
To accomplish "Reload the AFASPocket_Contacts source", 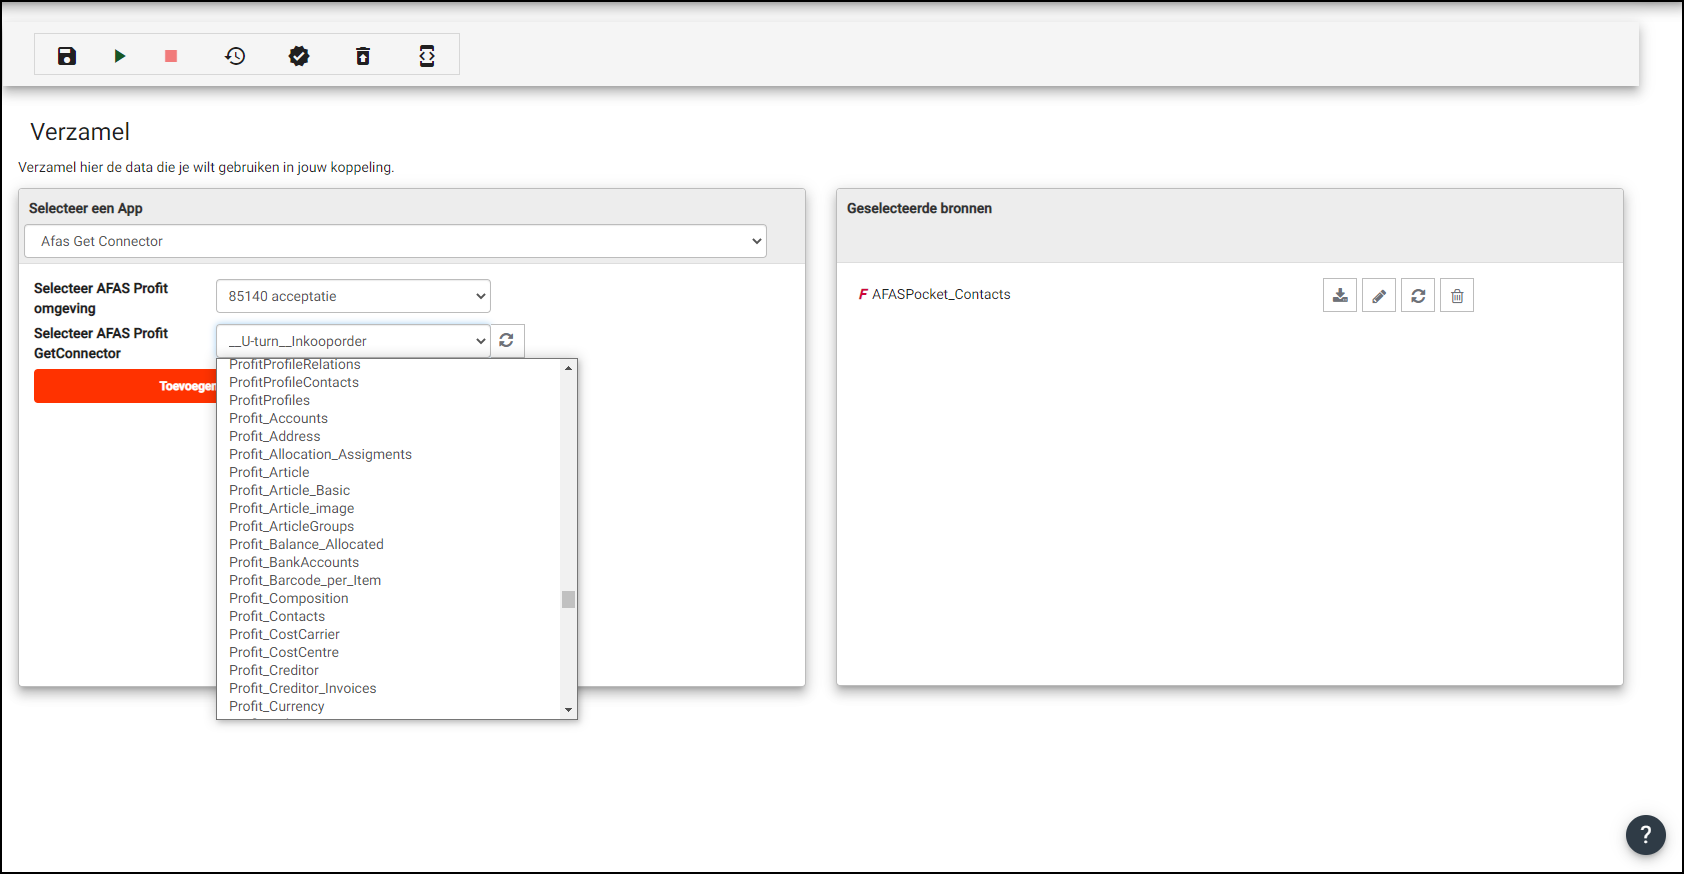I will [1418, 296].
